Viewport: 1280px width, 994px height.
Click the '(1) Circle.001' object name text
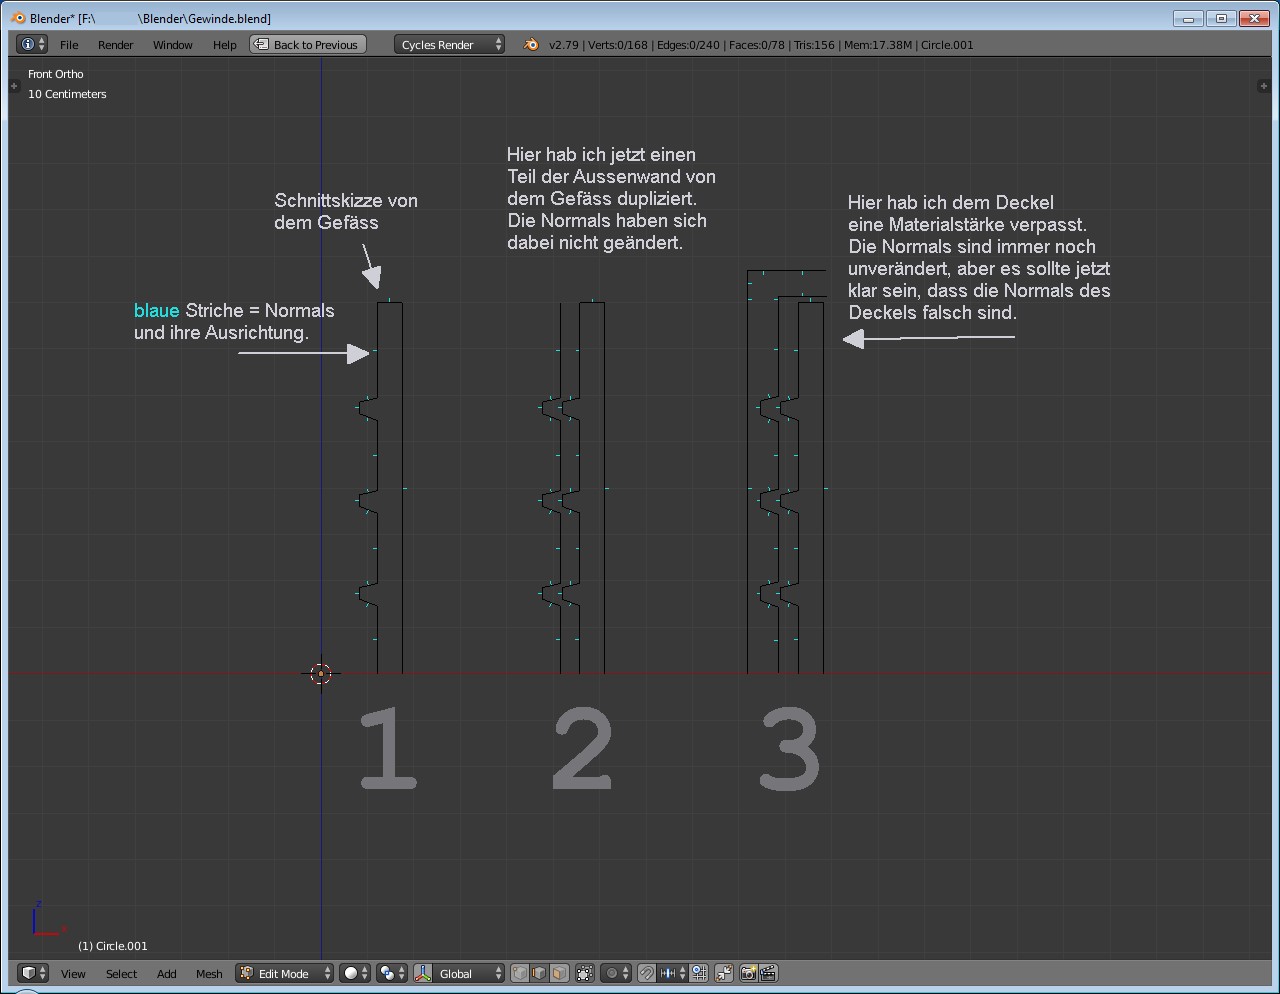click(x=113, y=946)
